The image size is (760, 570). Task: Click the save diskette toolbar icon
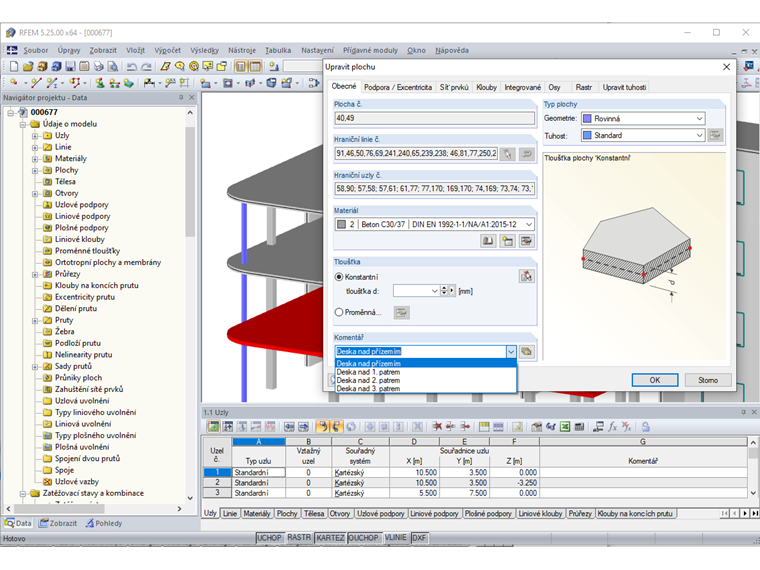click(x=71, y=66)
